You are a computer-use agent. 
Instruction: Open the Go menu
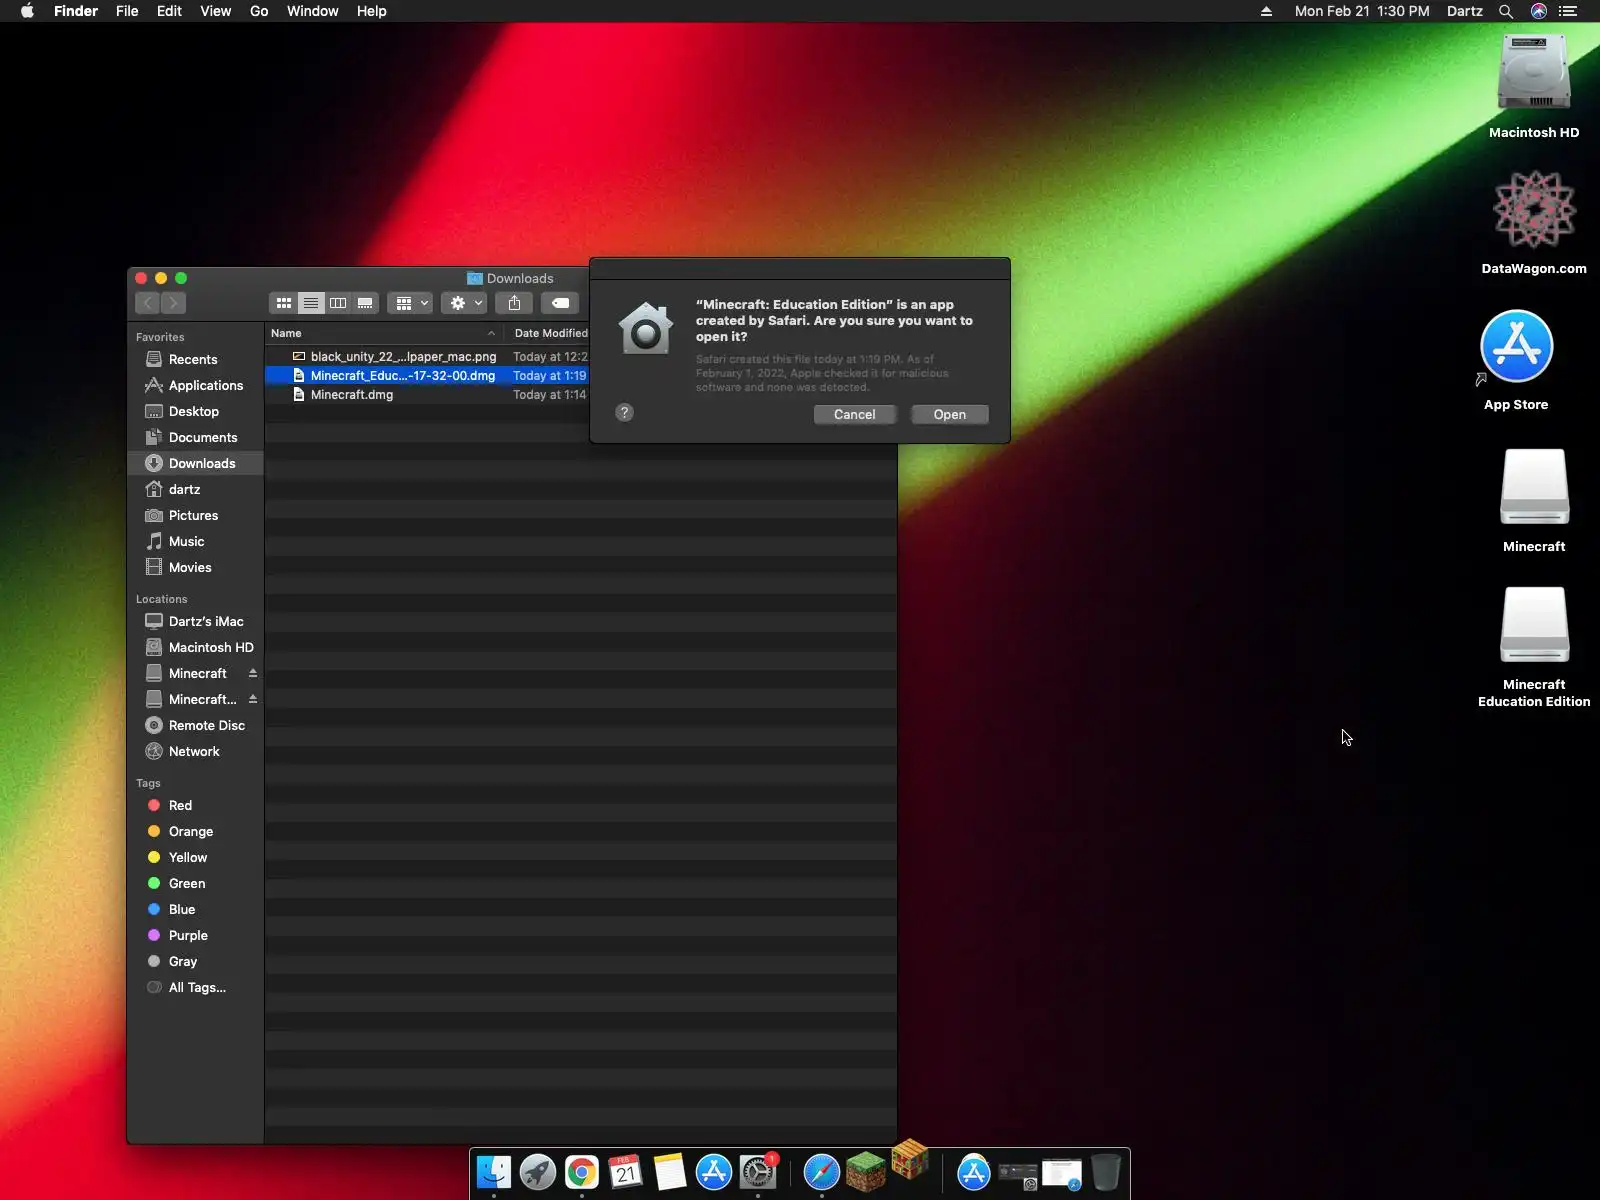pyautogui.click(x=259, y=11)
